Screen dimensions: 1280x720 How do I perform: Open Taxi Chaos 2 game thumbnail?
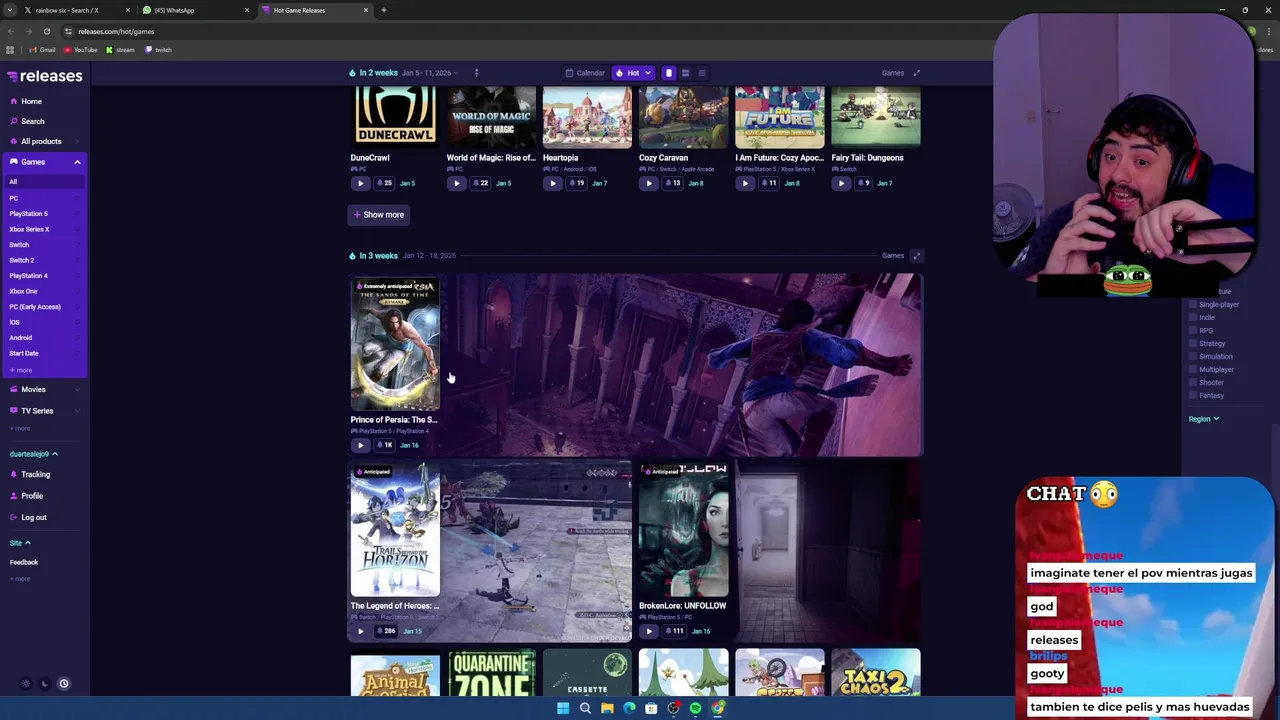(x=876, y=672)
